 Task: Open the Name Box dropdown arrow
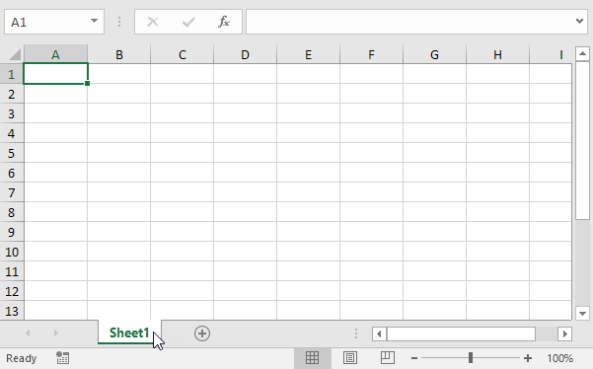(94, 21)
